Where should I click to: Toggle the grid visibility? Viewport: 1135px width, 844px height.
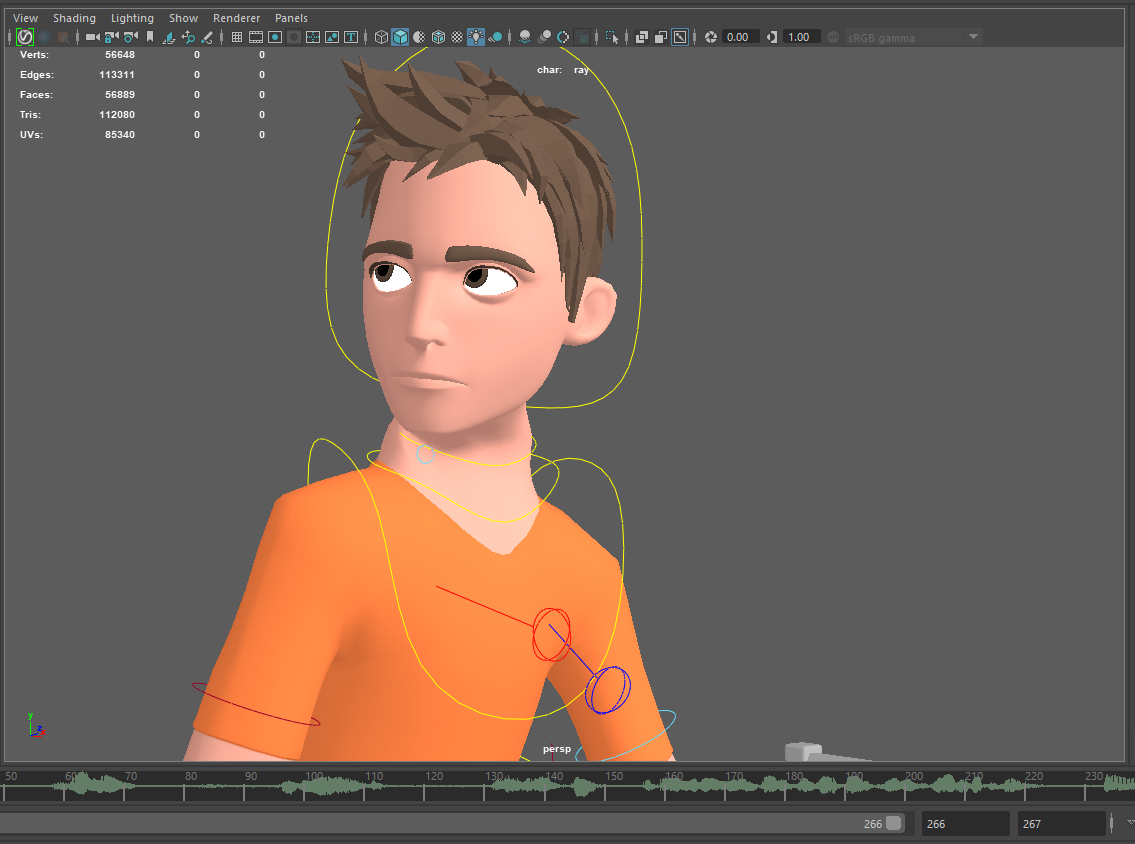click(236, 36)
